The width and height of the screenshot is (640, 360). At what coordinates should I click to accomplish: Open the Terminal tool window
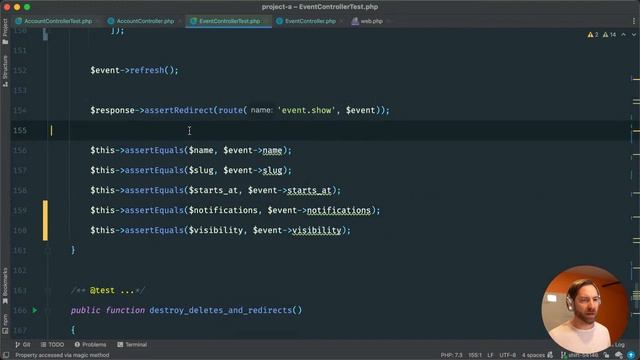coord(132,345)
